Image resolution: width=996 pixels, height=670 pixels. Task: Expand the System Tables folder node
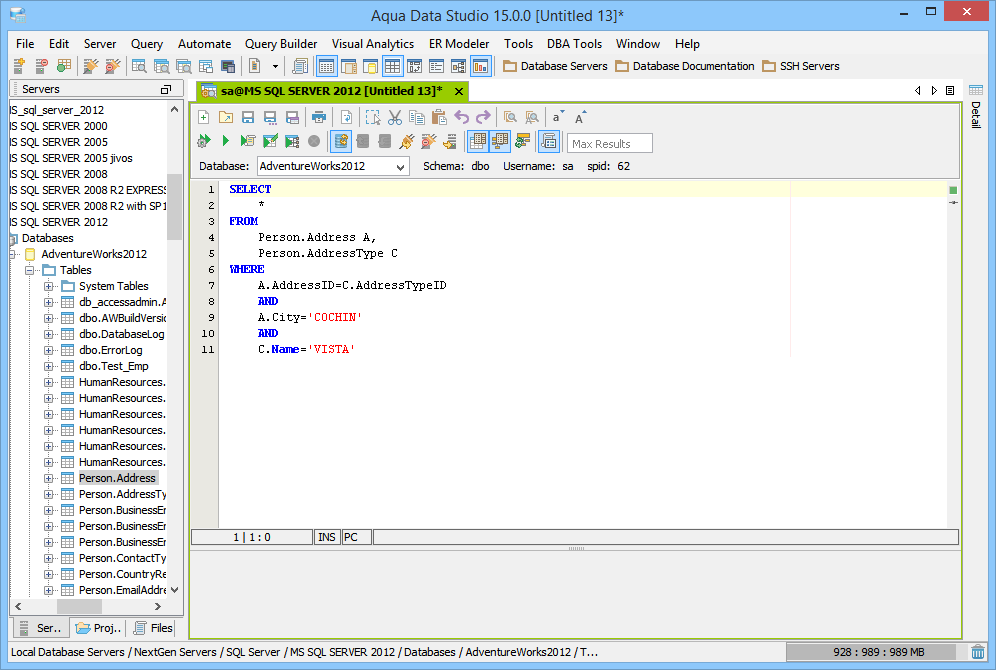coord(48,286)
